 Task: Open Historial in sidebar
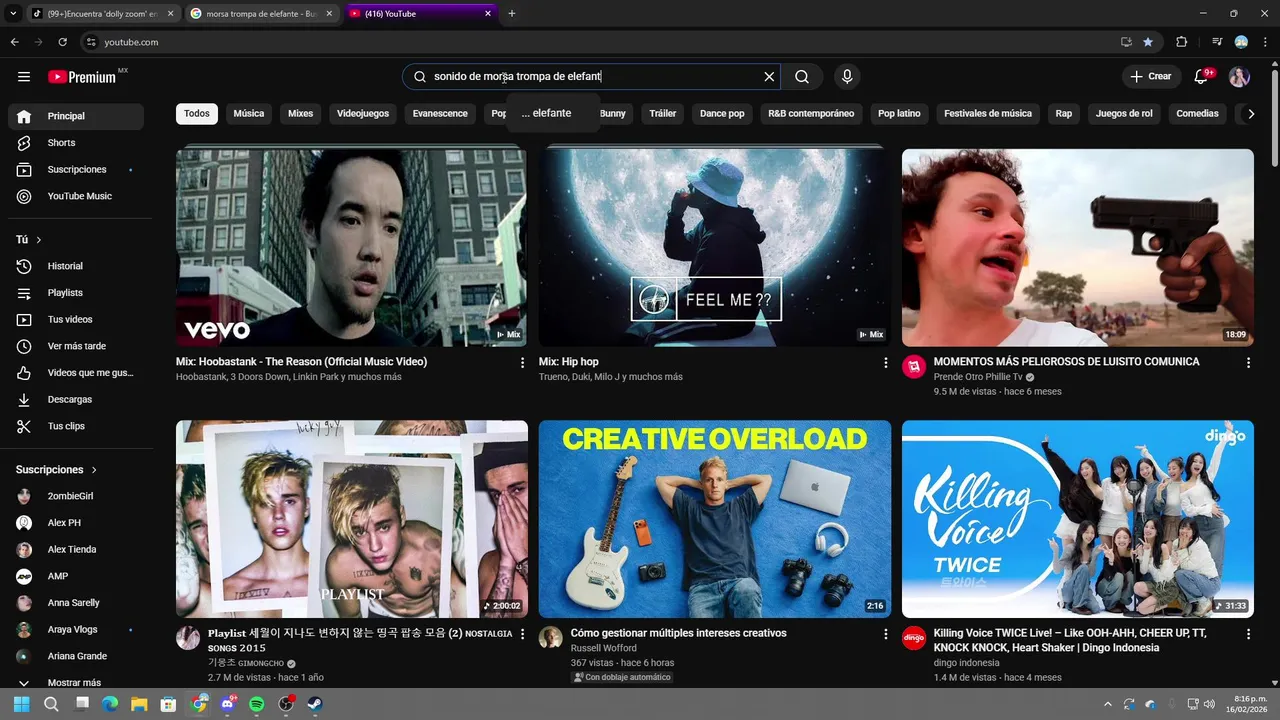pyautogui.click(x=76, y=266)
